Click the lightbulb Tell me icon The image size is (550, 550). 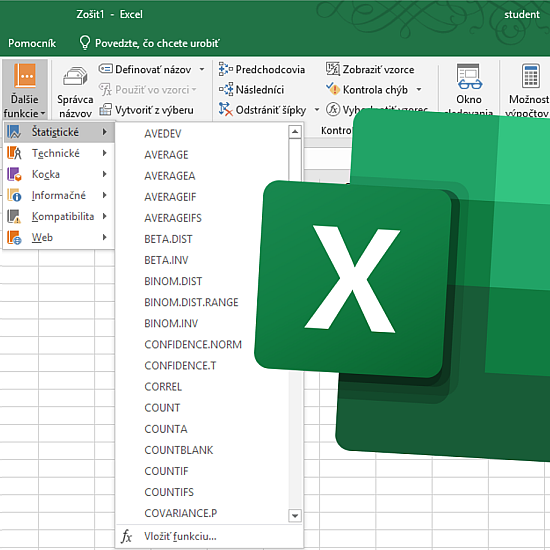(85, 43)
